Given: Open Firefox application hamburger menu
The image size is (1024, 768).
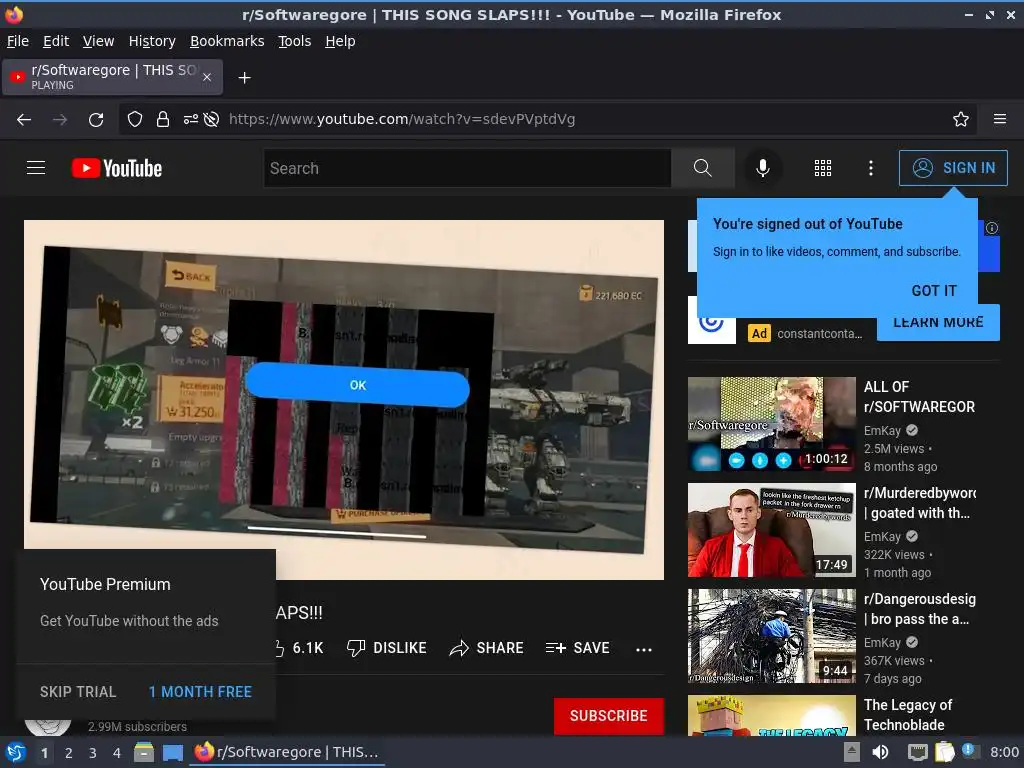Looking at the screenshot, I should pos(1000,119).
